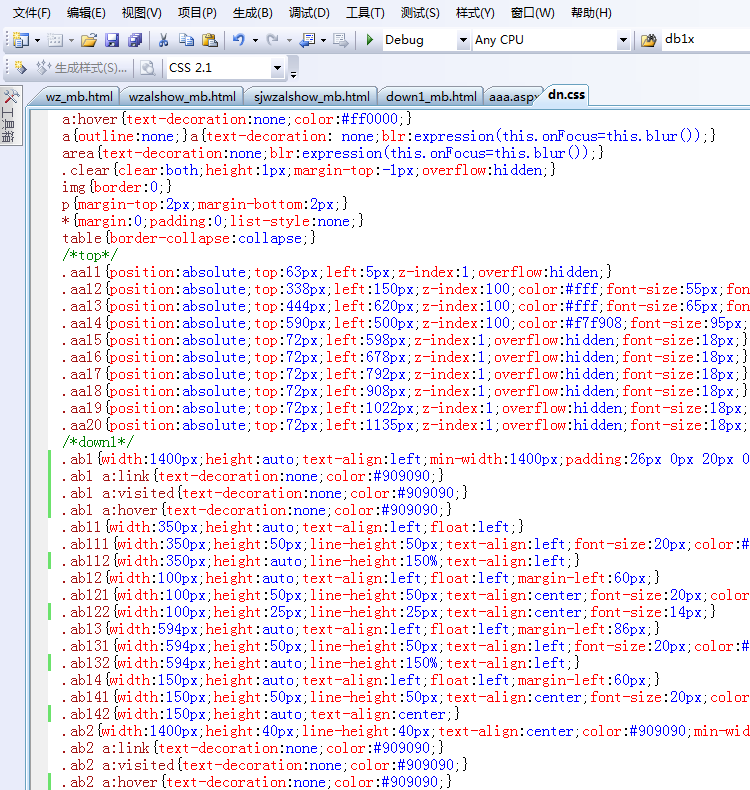Click the Paste clipboard icon
The height and width of the screenshot is (790, 750).
point(209,40)
